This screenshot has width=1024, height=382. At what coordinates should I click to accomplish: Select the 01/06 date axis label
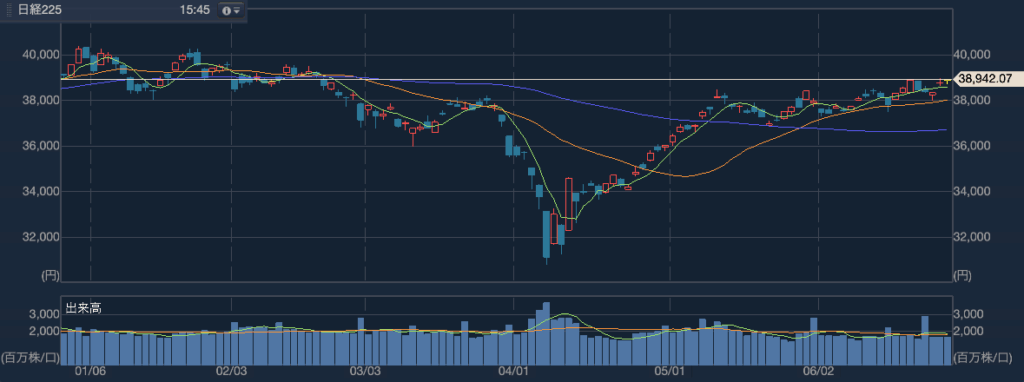point(90,371)
